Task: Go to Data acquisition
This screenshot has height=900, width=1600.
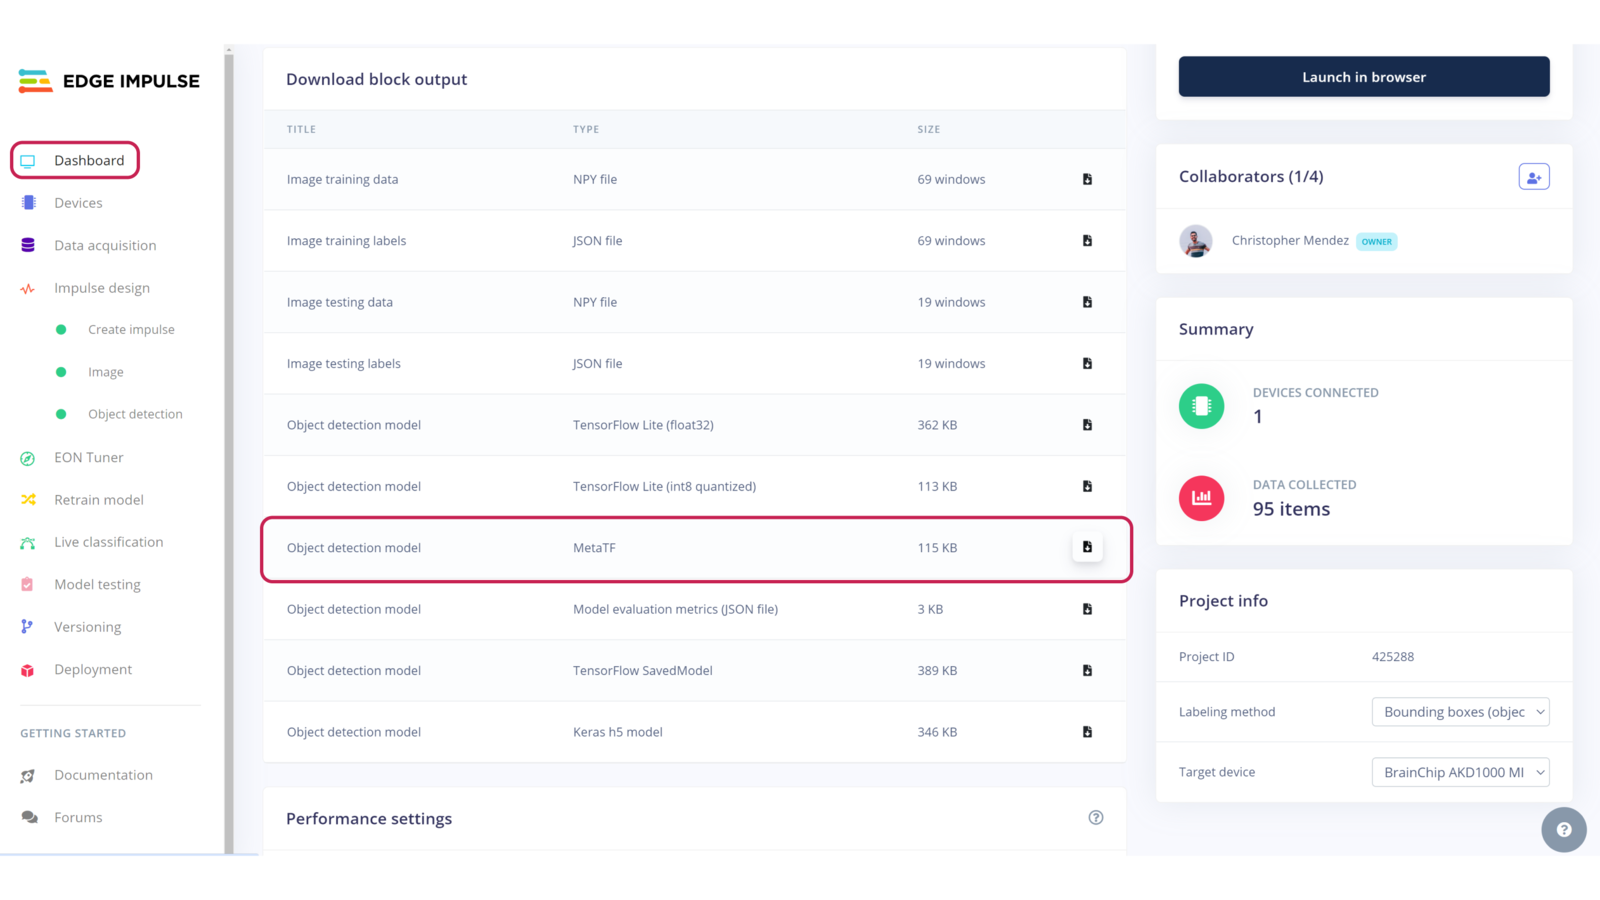Action: click(105, 246)
